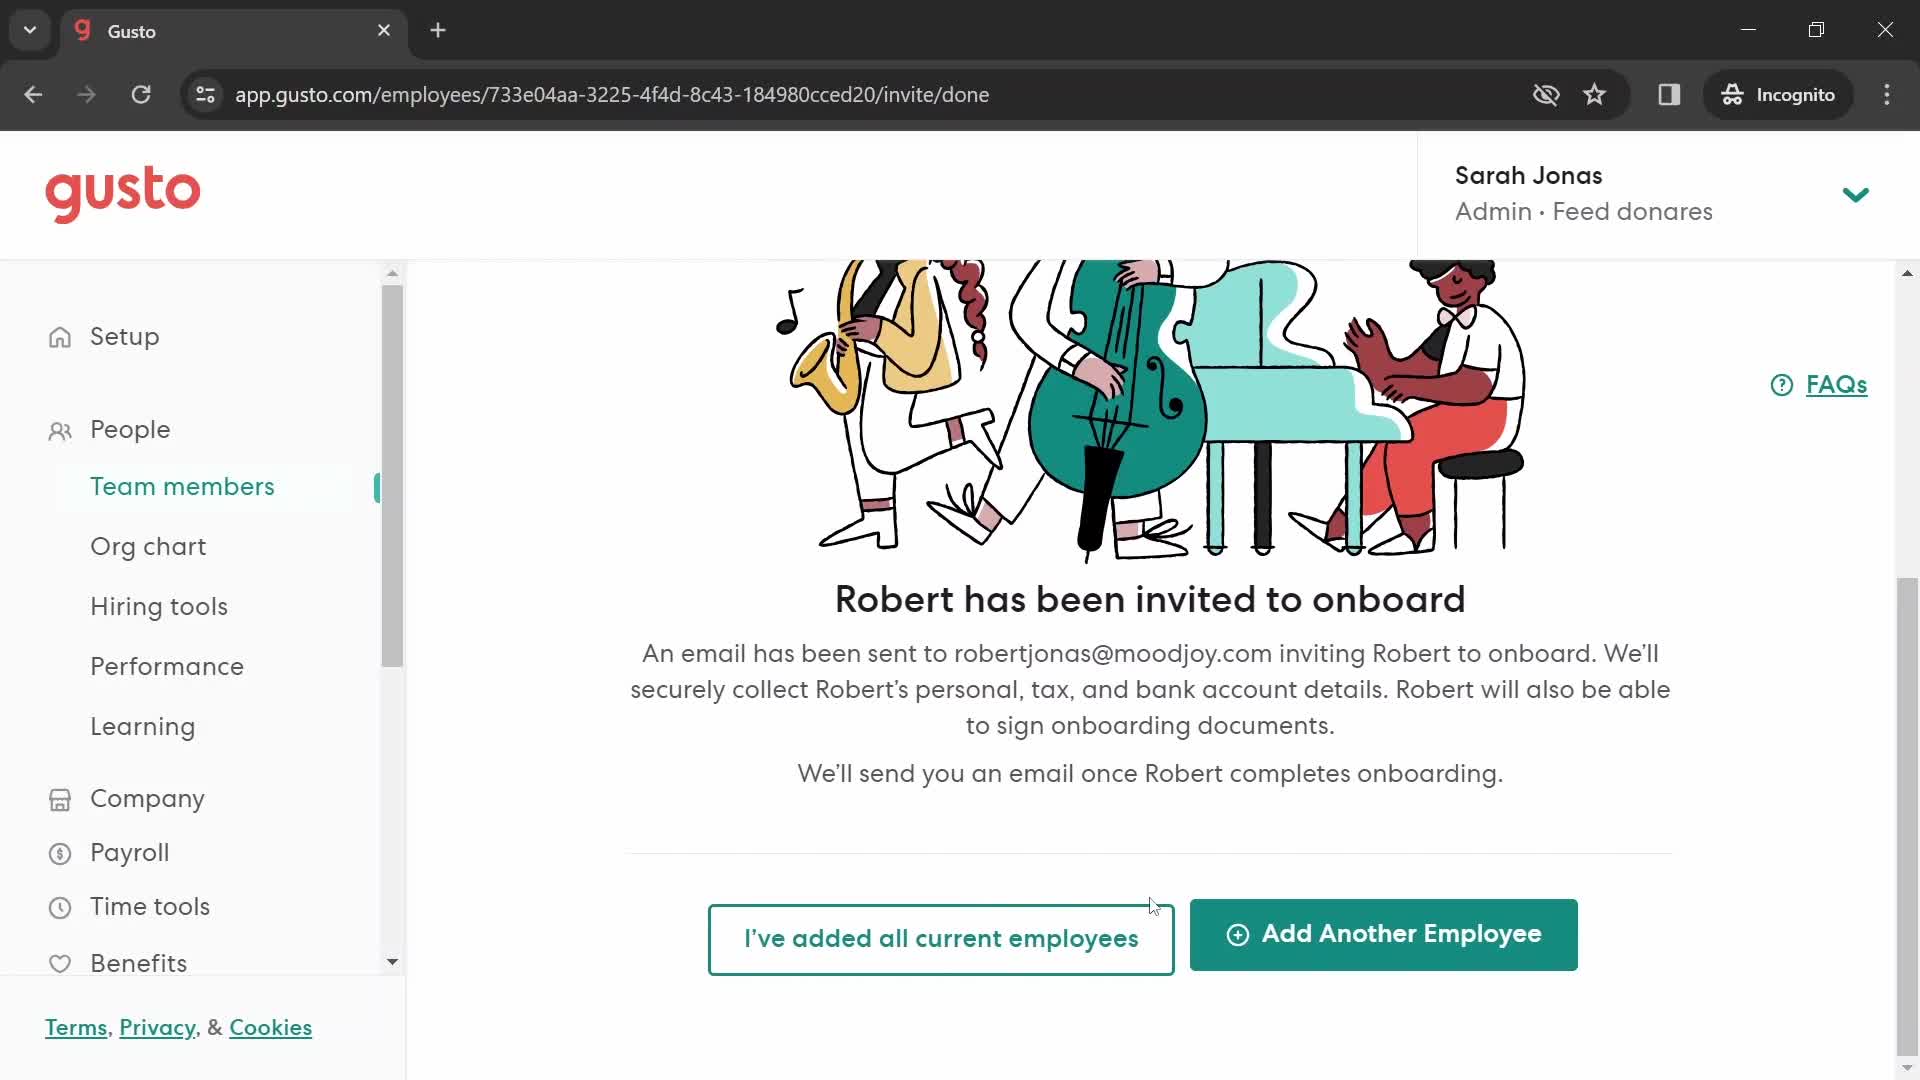Select Team members menu item

tap(182, 487)
